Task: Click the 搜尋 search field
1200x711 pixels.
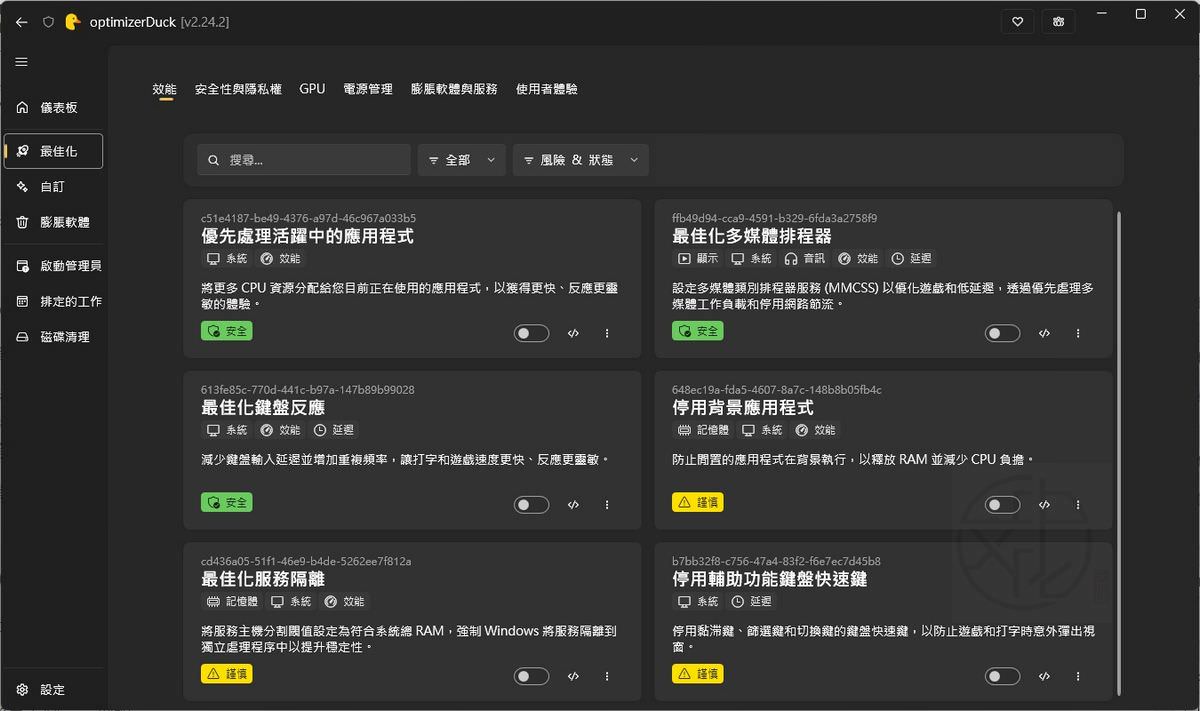Action: tap(304, 160)
